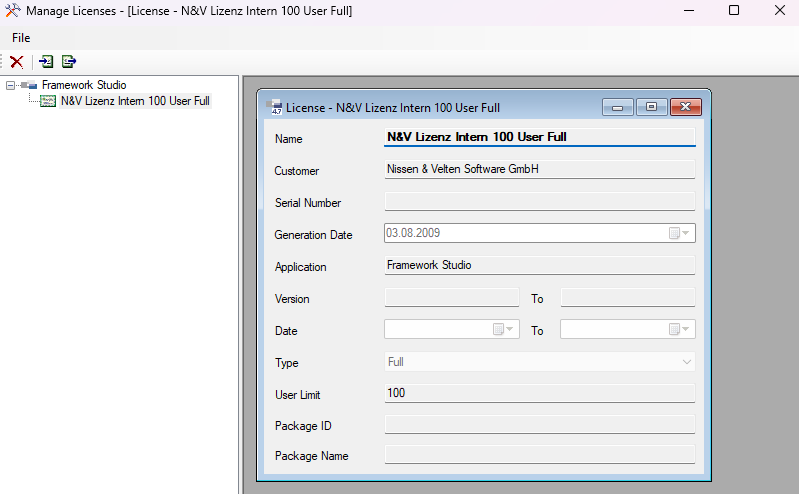Click the User Limit label
Viewport: 799px width, 494px height.
(x=298, y=395)
